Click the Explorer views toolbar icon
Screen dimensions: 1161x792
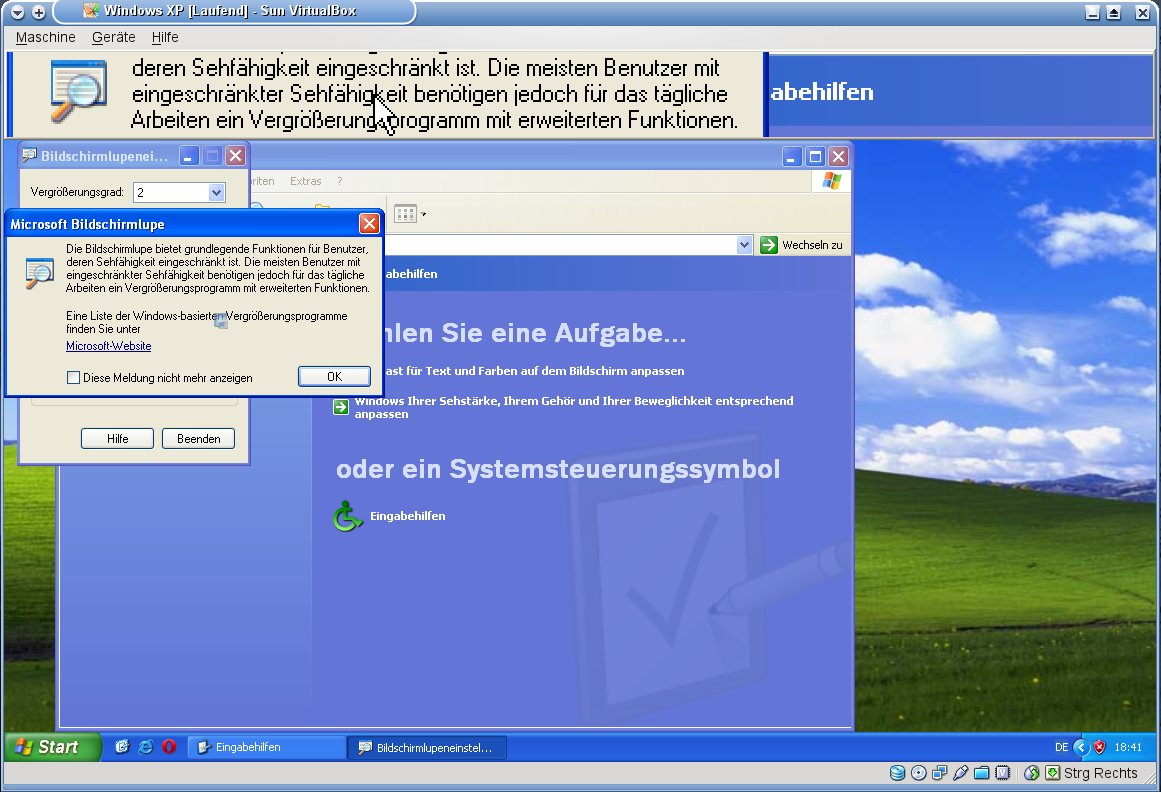(x=405, y=214)
